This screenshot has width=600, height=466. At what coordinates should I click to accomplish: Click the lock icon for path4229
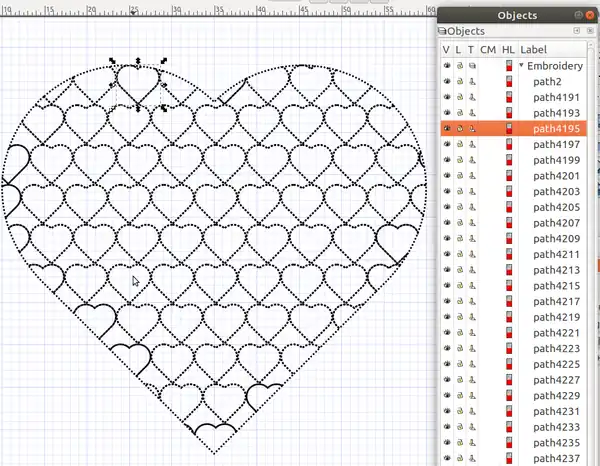[x=459, y=395]
